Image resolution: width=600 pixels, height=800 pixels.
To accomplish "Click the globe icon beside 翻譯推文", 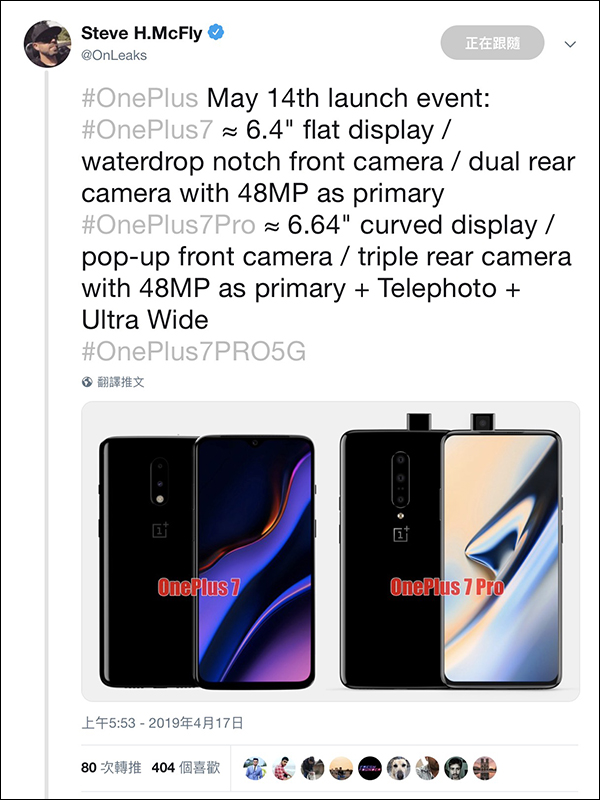I will point(87,382).
